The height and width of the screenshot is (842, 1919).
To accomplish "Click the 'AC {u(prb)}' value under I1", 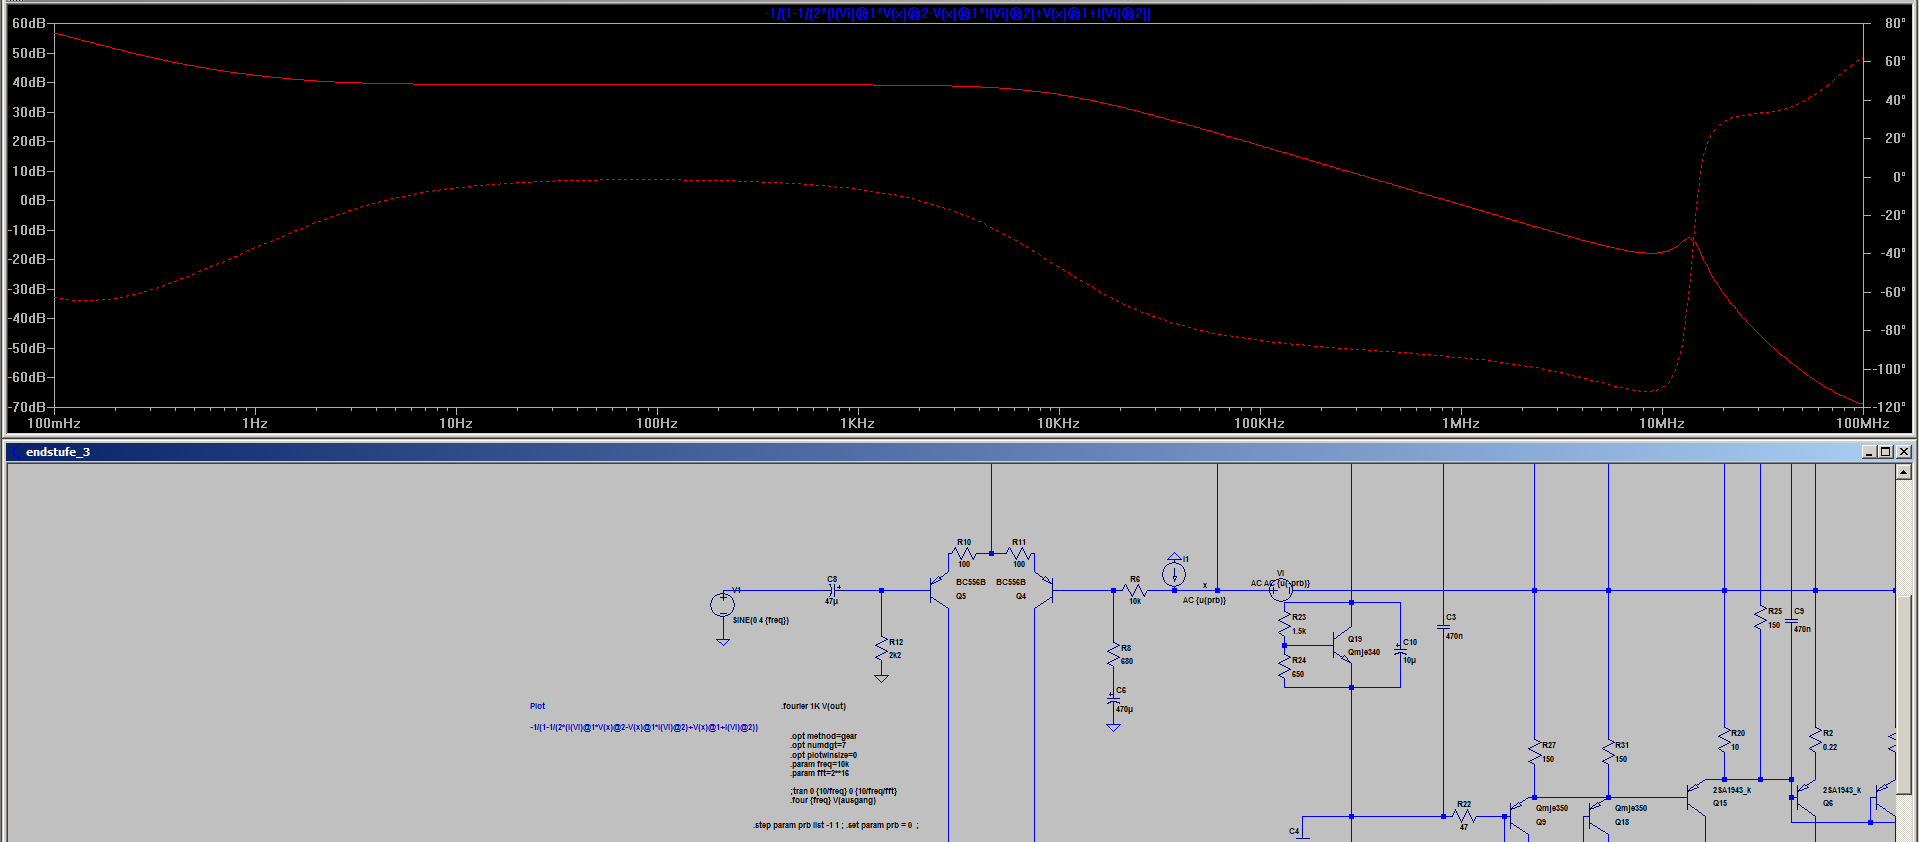I will tap(1204, 600).
